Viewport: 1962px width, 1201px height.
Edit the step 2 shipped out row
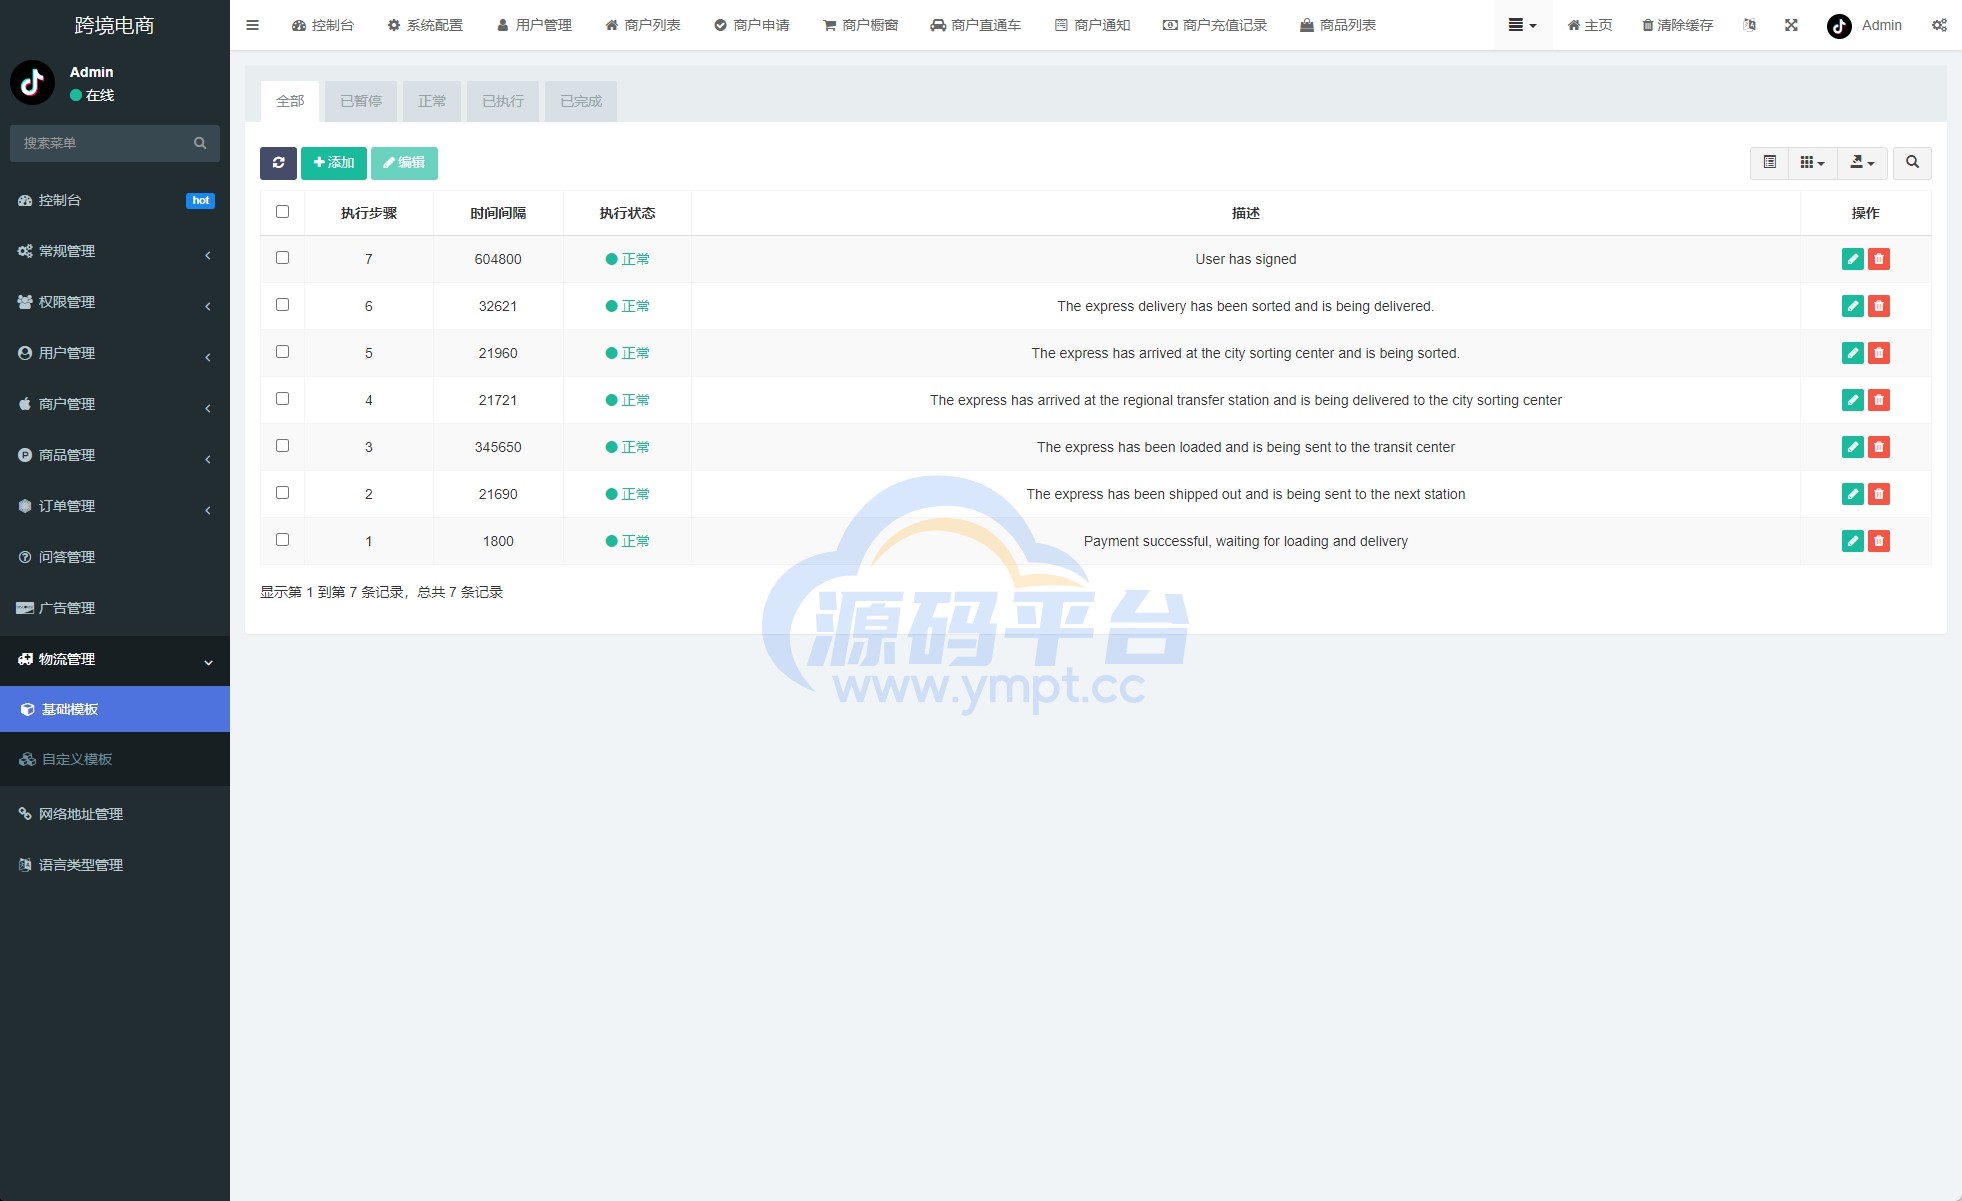1852,494
